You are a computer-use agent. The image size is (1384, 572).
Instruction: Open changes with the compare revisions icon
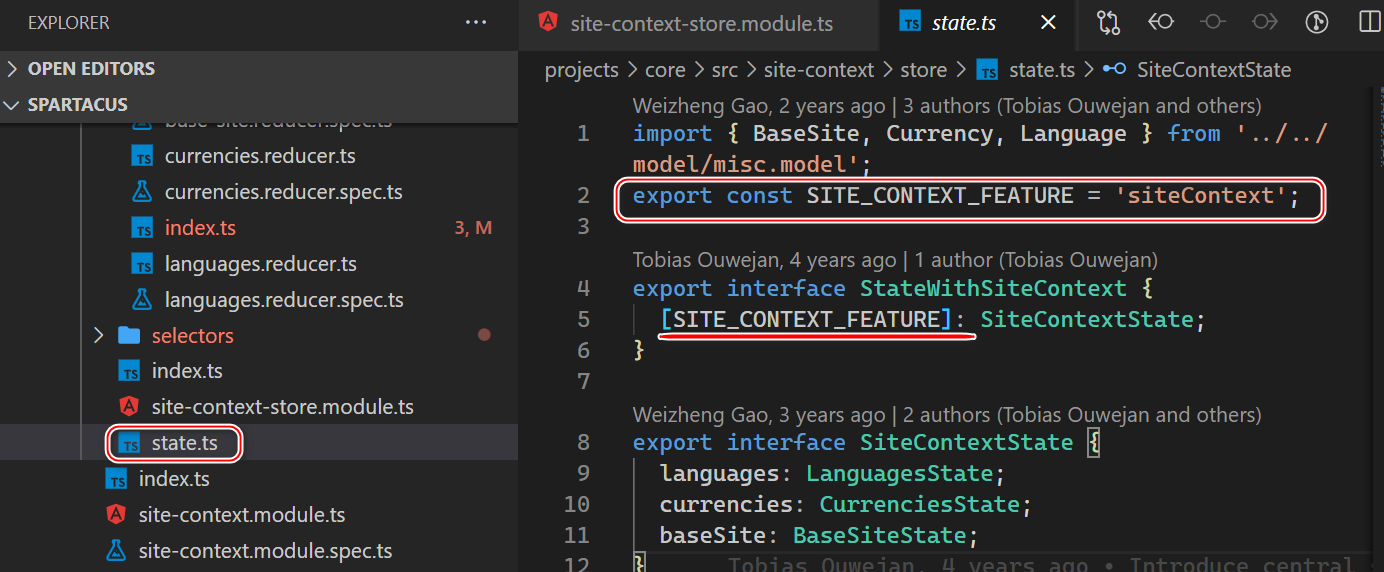click(x=1108, y=22)
